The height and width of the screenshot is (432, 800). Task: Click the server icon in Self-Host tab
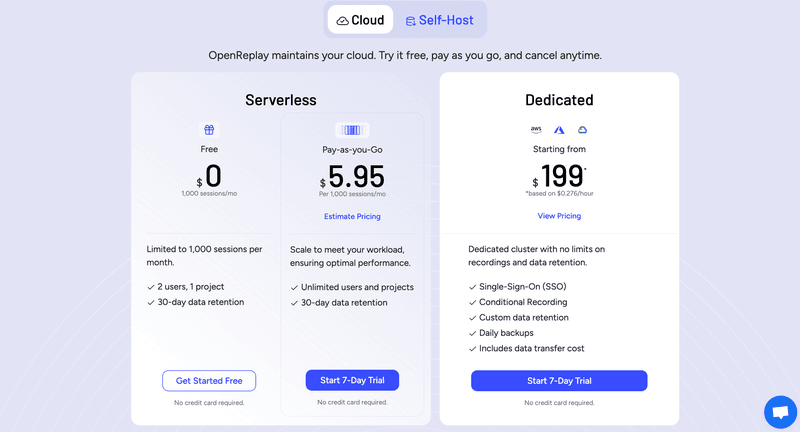[x=410, y=21]
